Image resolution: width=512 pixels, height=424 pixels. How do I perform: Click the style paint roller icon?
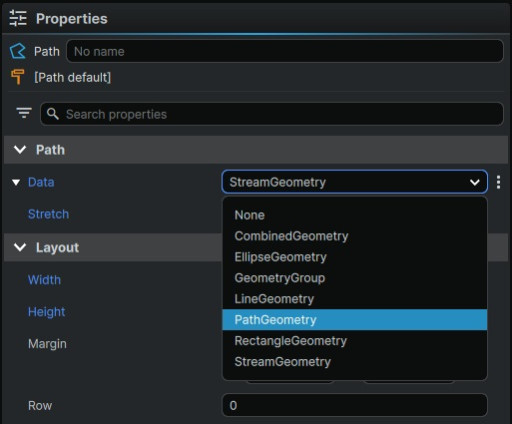click(x=17, y=77)
